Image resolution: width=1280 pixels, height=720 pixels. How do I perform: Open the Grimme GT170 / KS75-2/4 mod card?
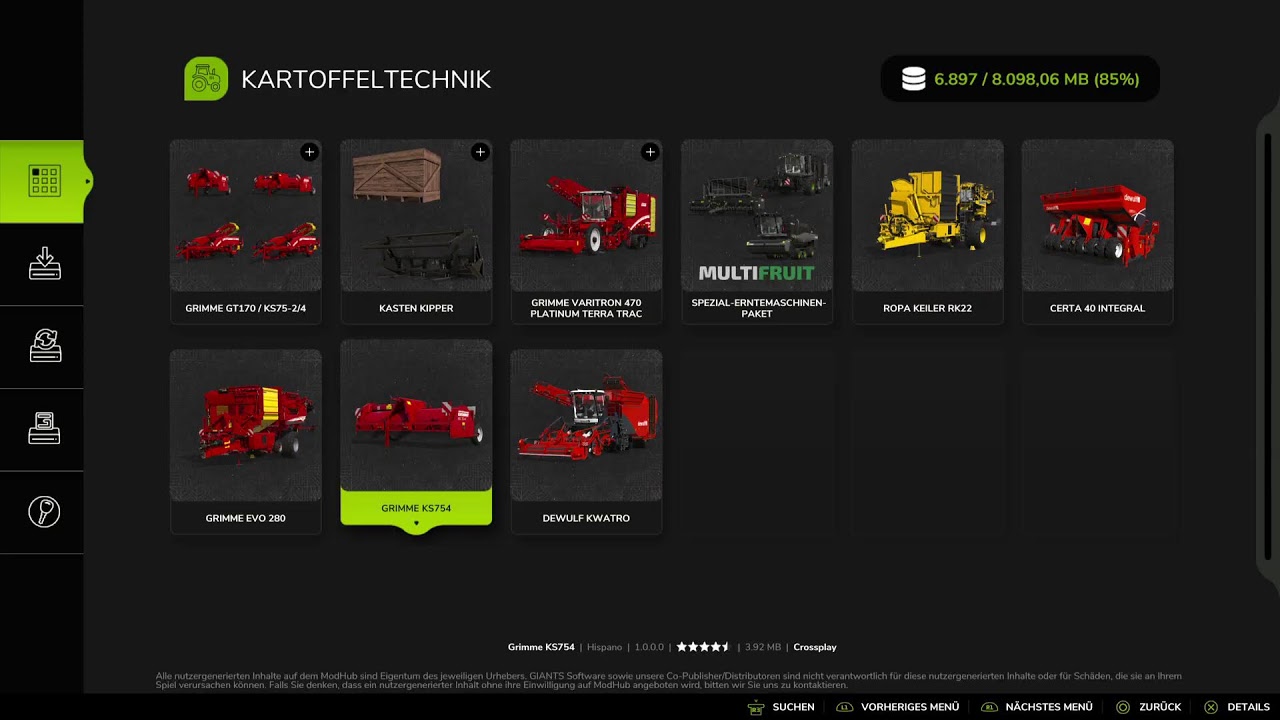(246, 232)
